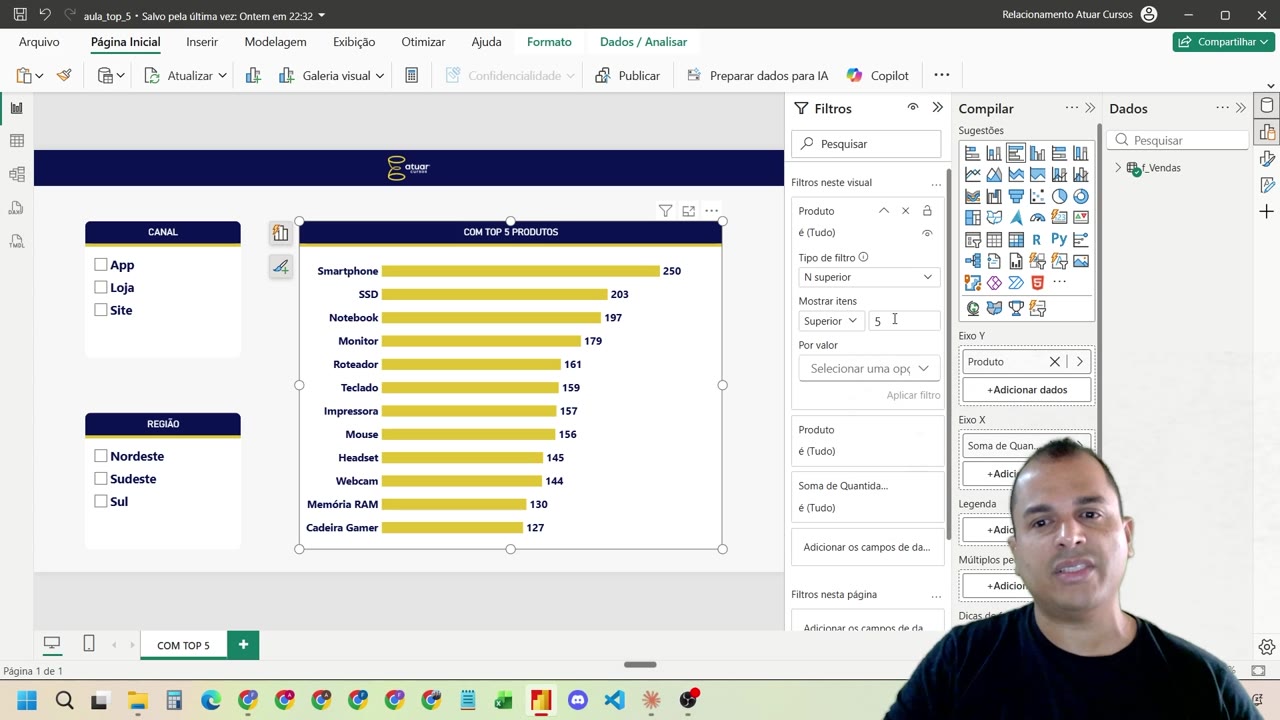Check the Nordeste checkbox in Região slicer
1280x720 pixels.
(x=101, y=456)
